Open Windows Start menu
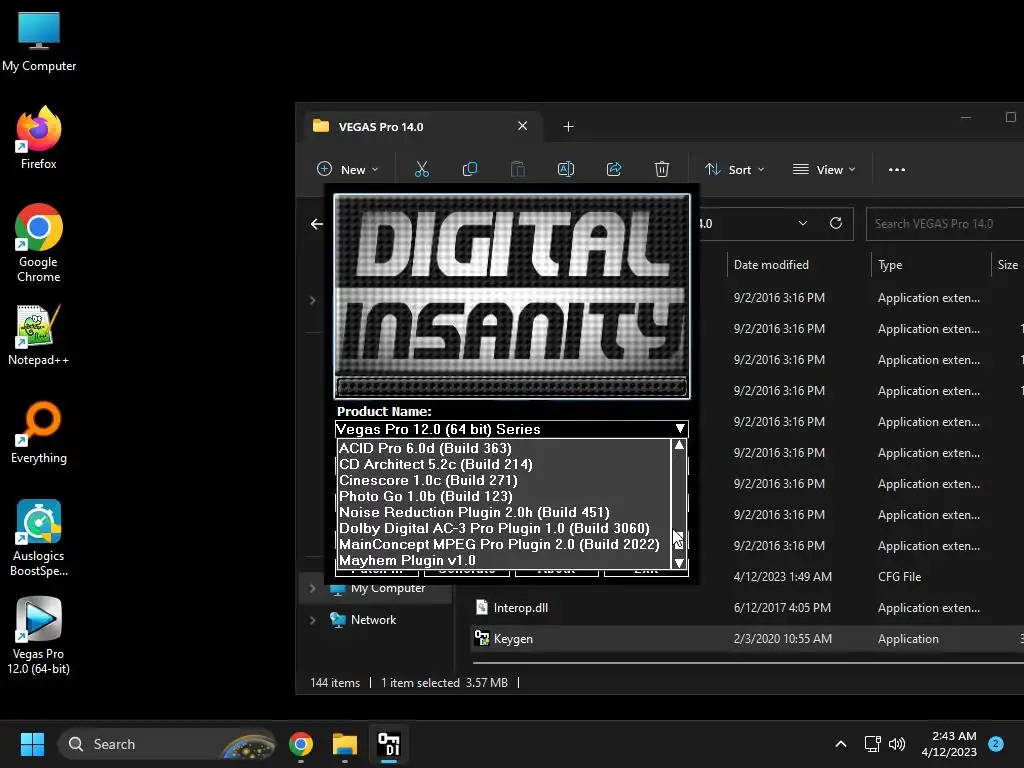 pos(32,744)
